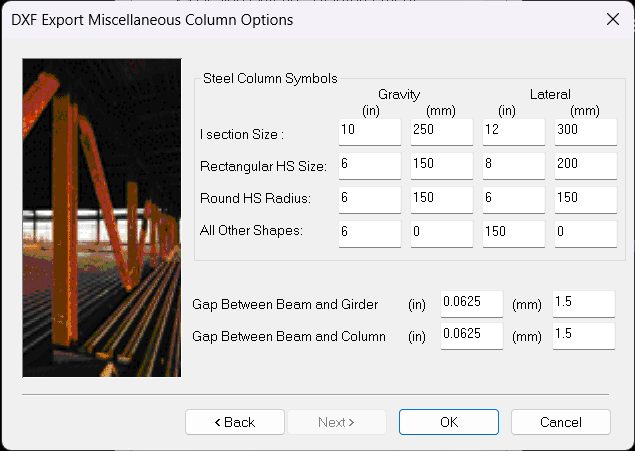
Task: Edit Gap Between Beam and Girder inches
Action: [471, 303]
